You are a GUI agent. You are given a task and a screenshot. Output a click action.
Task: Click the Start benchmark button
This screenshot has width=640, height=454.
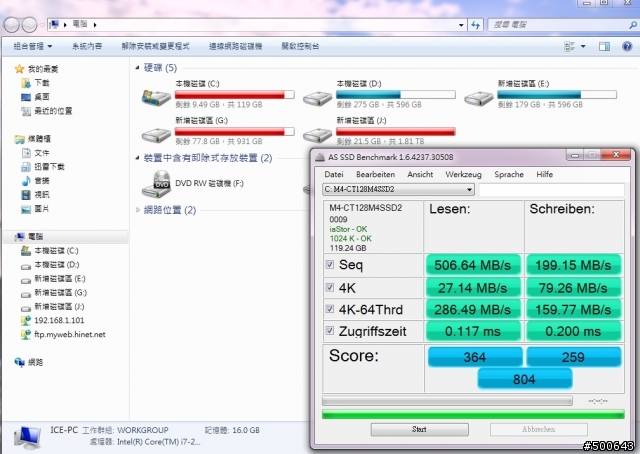[x=419, y=429]
